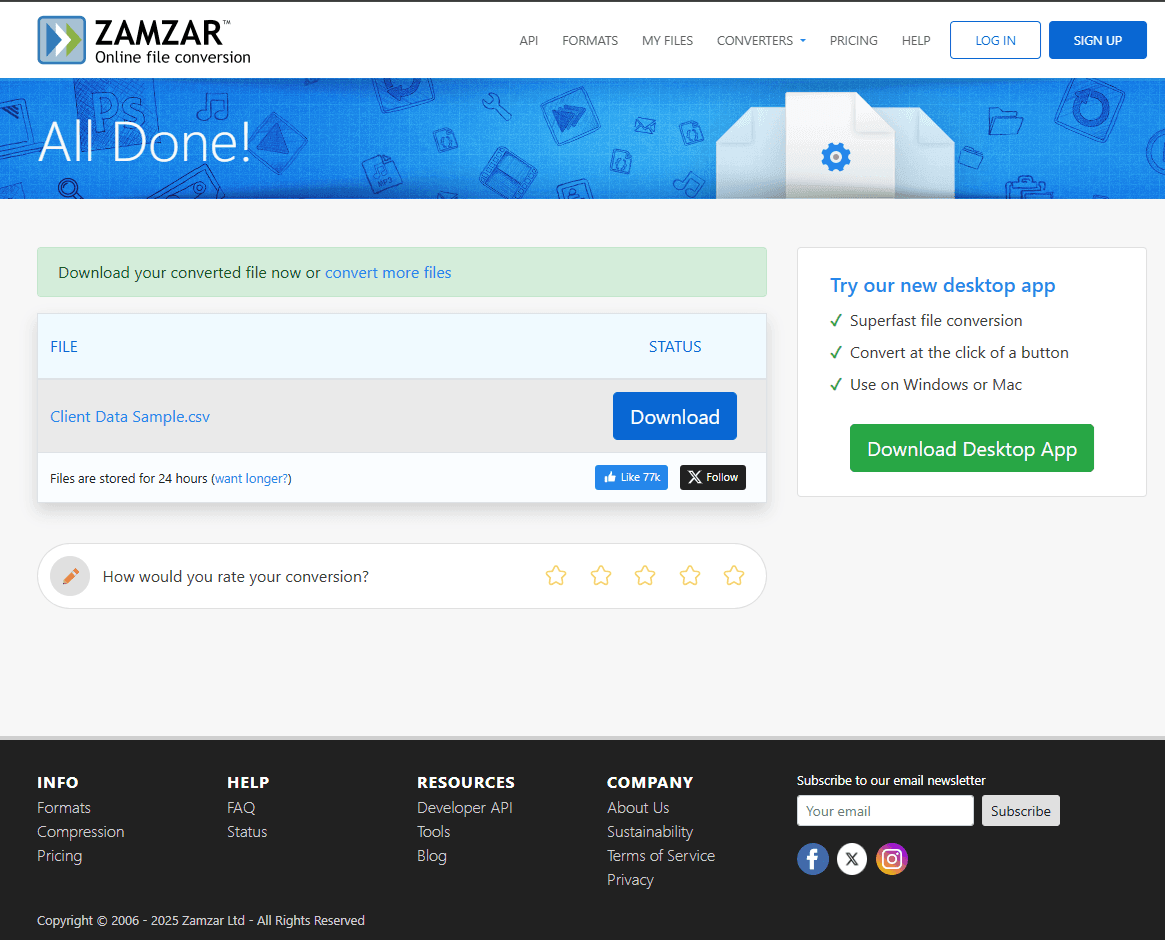
Task: Rate conversion one star
Action: tap(556, 576)
